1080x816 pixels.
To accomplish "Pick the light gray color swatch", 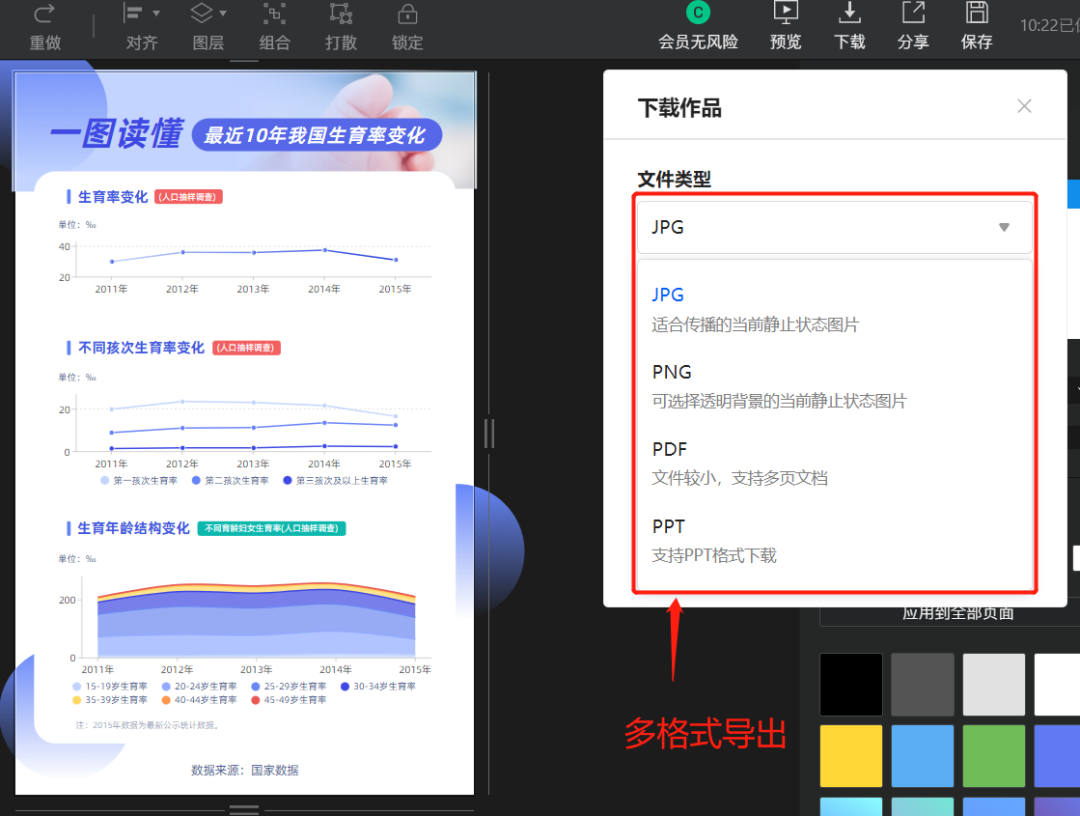I will [994, 684].
